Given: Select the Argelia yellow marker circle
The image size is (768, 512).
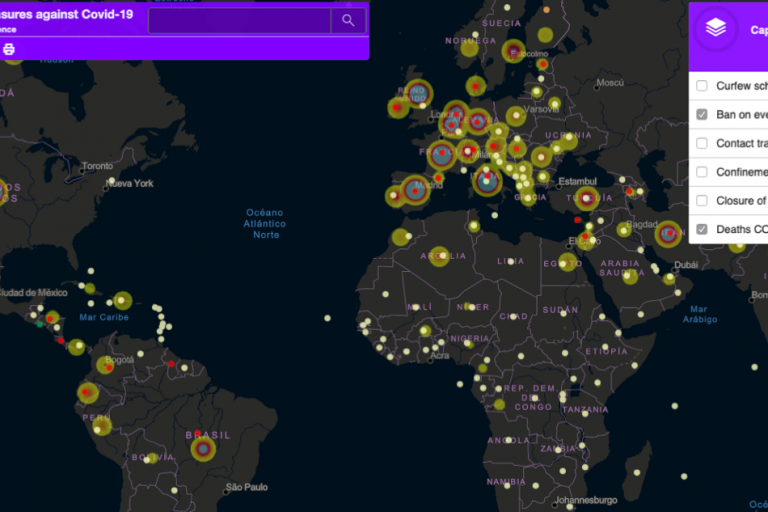Looking at the screenshot, I should [439, 257].
